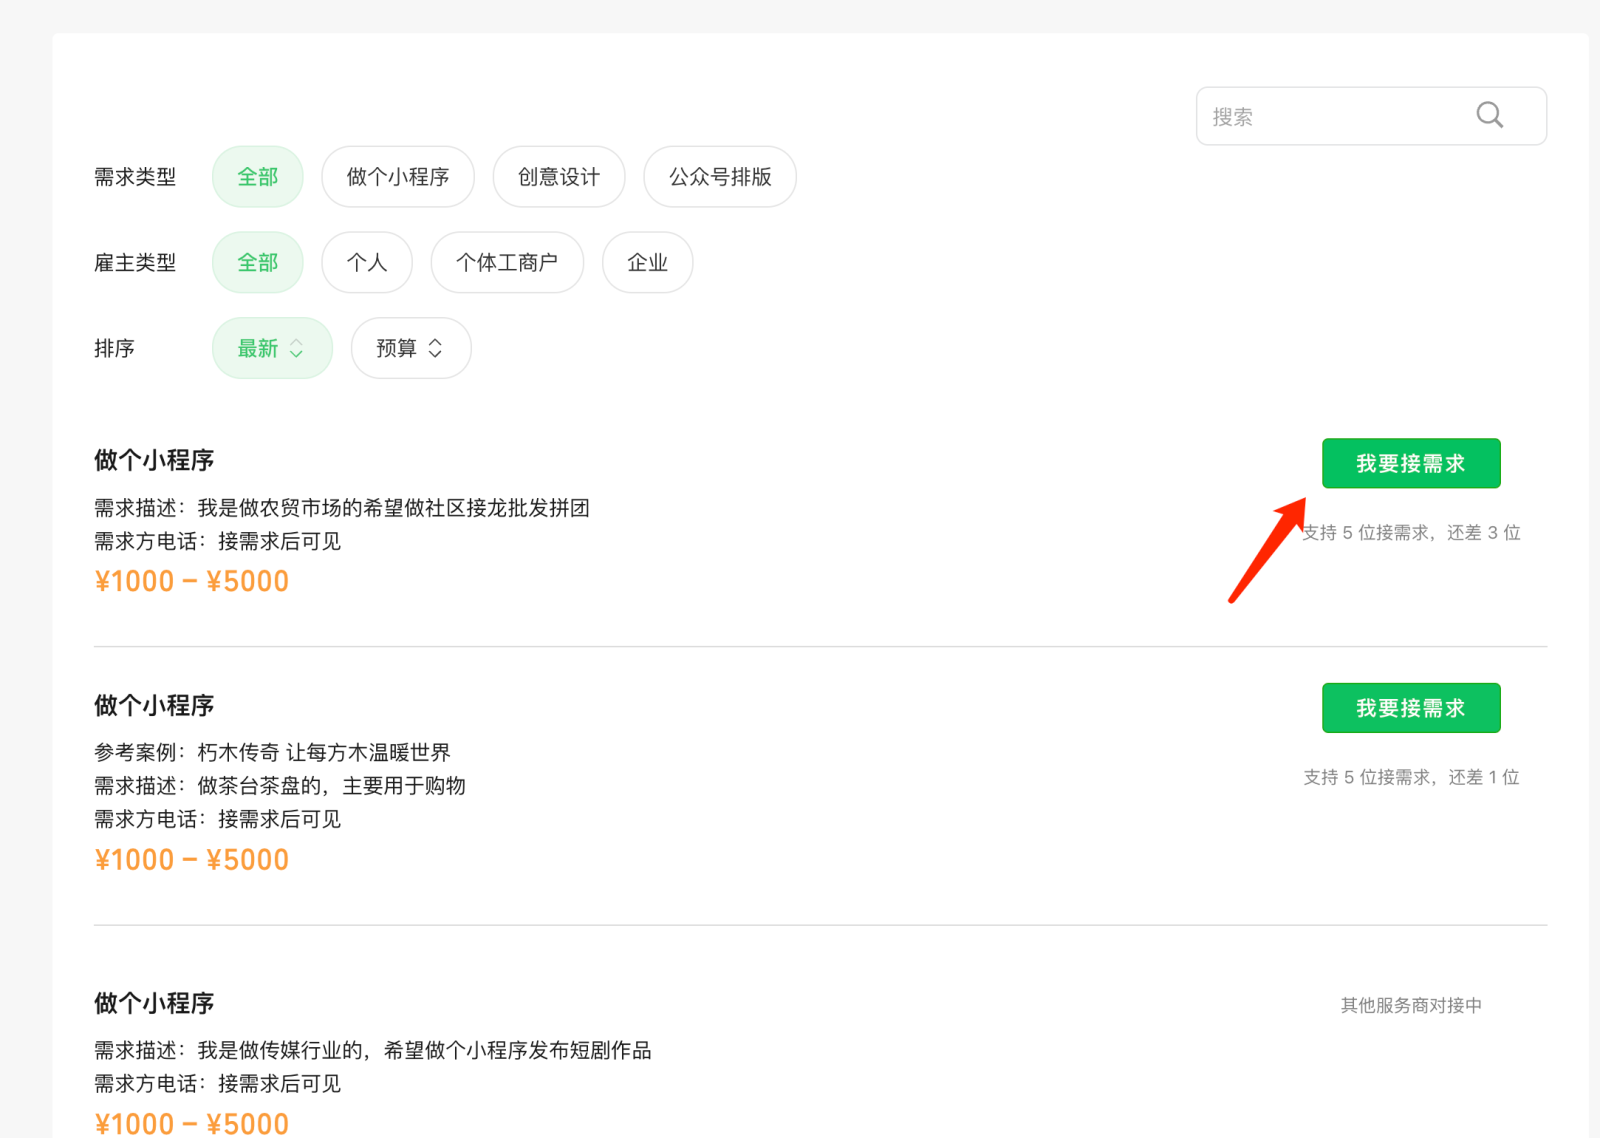Focus the 搜索 input field
This screenshot has width=1600, height=1138.
1371,116
